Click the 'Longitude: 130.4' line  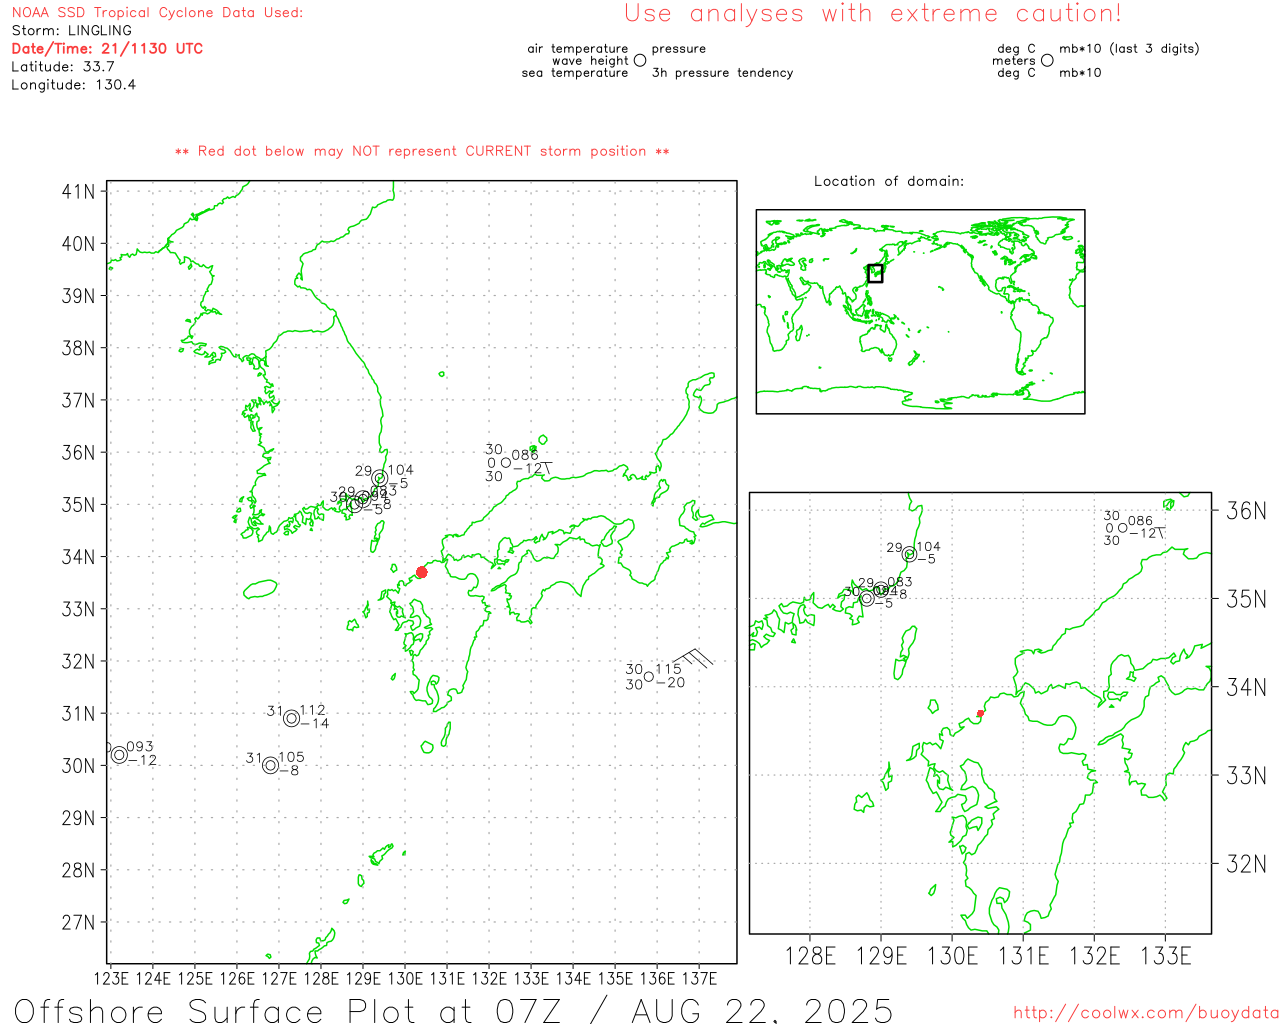point(73,85)
